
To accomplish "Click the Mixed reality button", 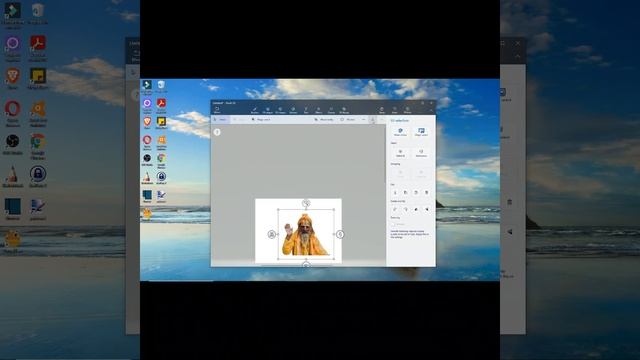I will tap(324, 120).
